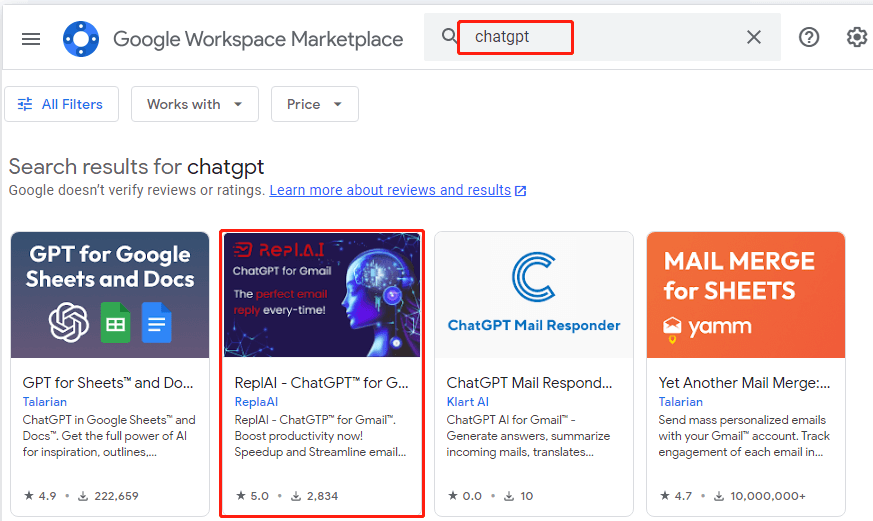873x521 pixels.
Task: Open the ReplAI ChatGPT for Gmail thumbnail
Action: click(x=322, y=294)
